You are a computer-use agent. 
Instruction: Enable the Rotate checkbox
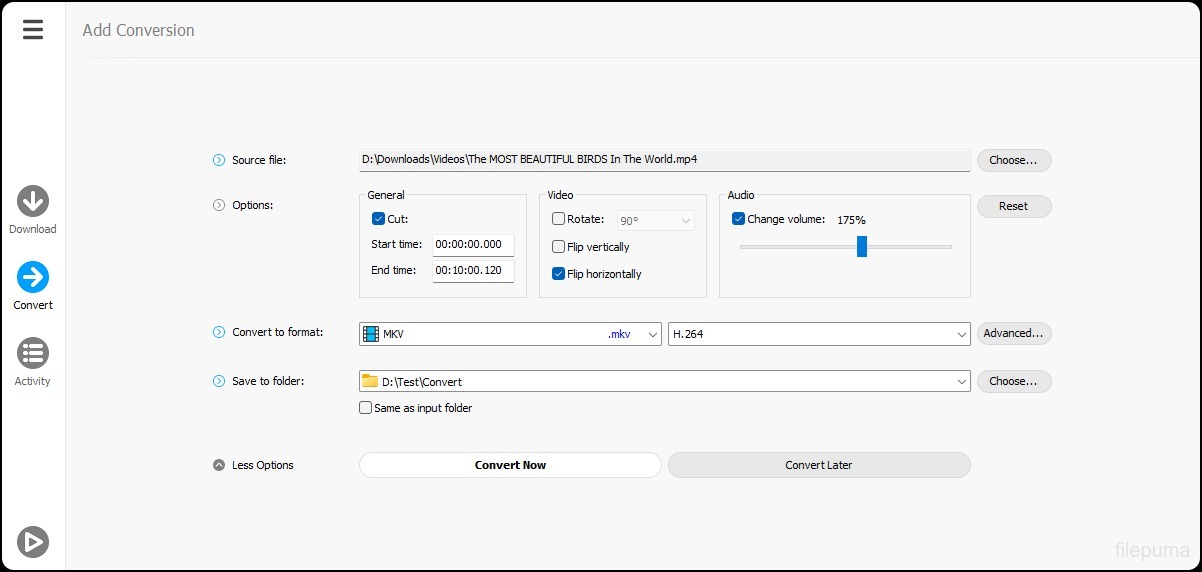pos(559,219)
